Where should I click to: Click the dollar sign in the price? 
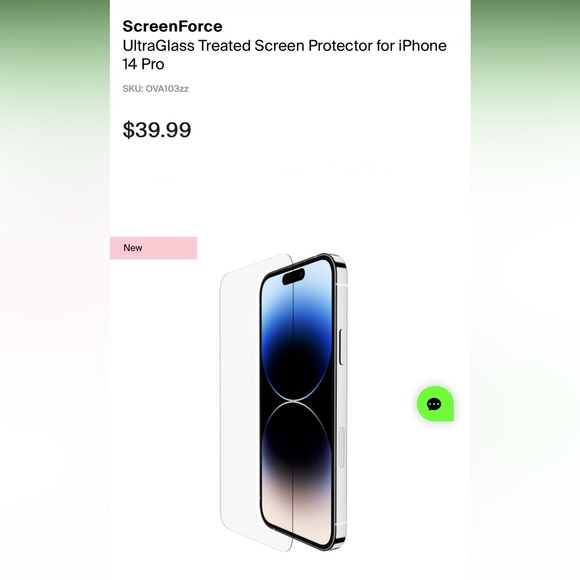[128, 130]
